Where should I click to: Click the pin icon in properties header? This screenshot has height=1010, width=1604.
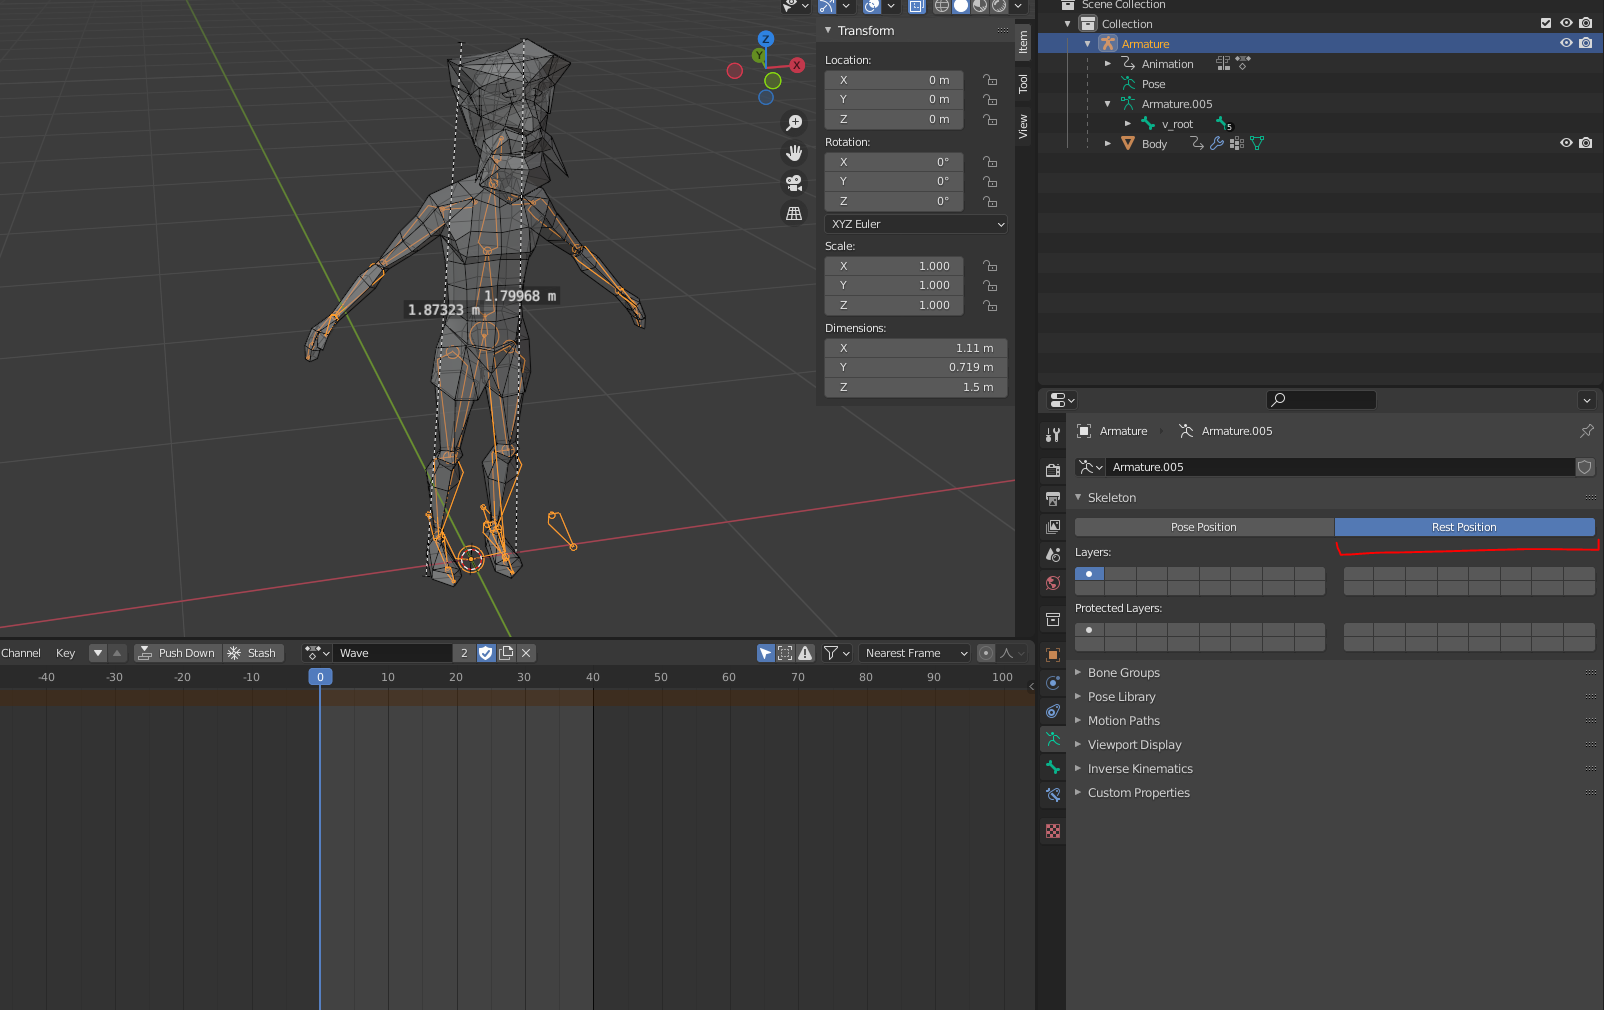pyautogui.click(x=1586, y=431)
